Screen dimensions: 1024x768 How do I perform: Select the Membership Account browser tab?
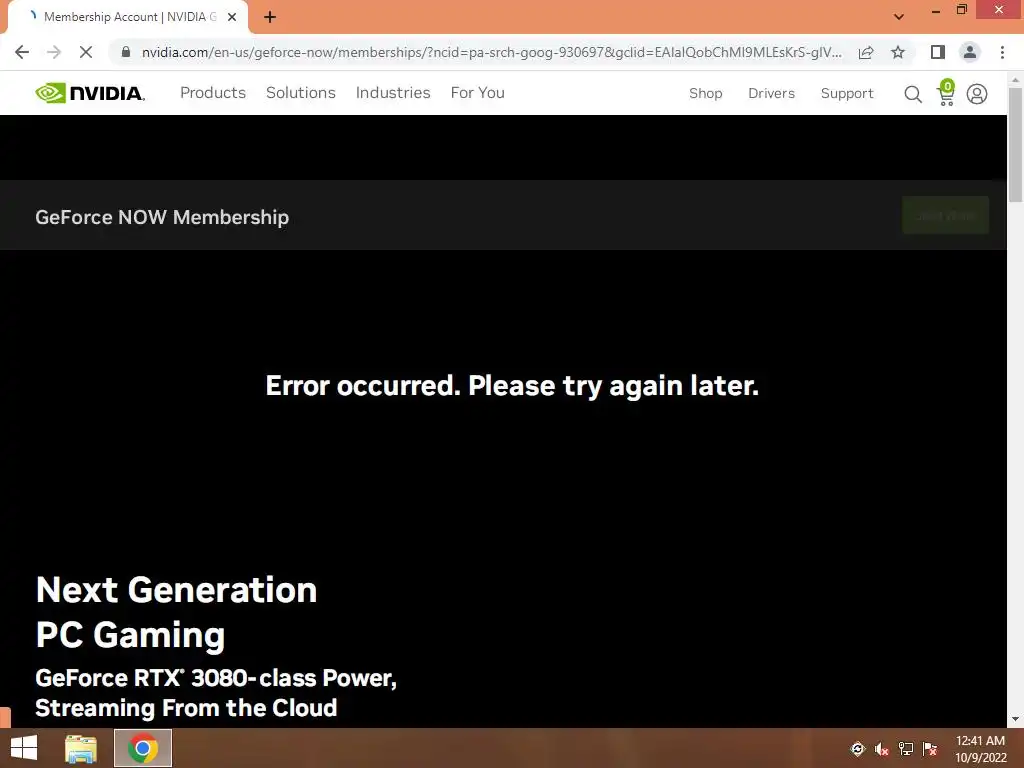[128, 18]
